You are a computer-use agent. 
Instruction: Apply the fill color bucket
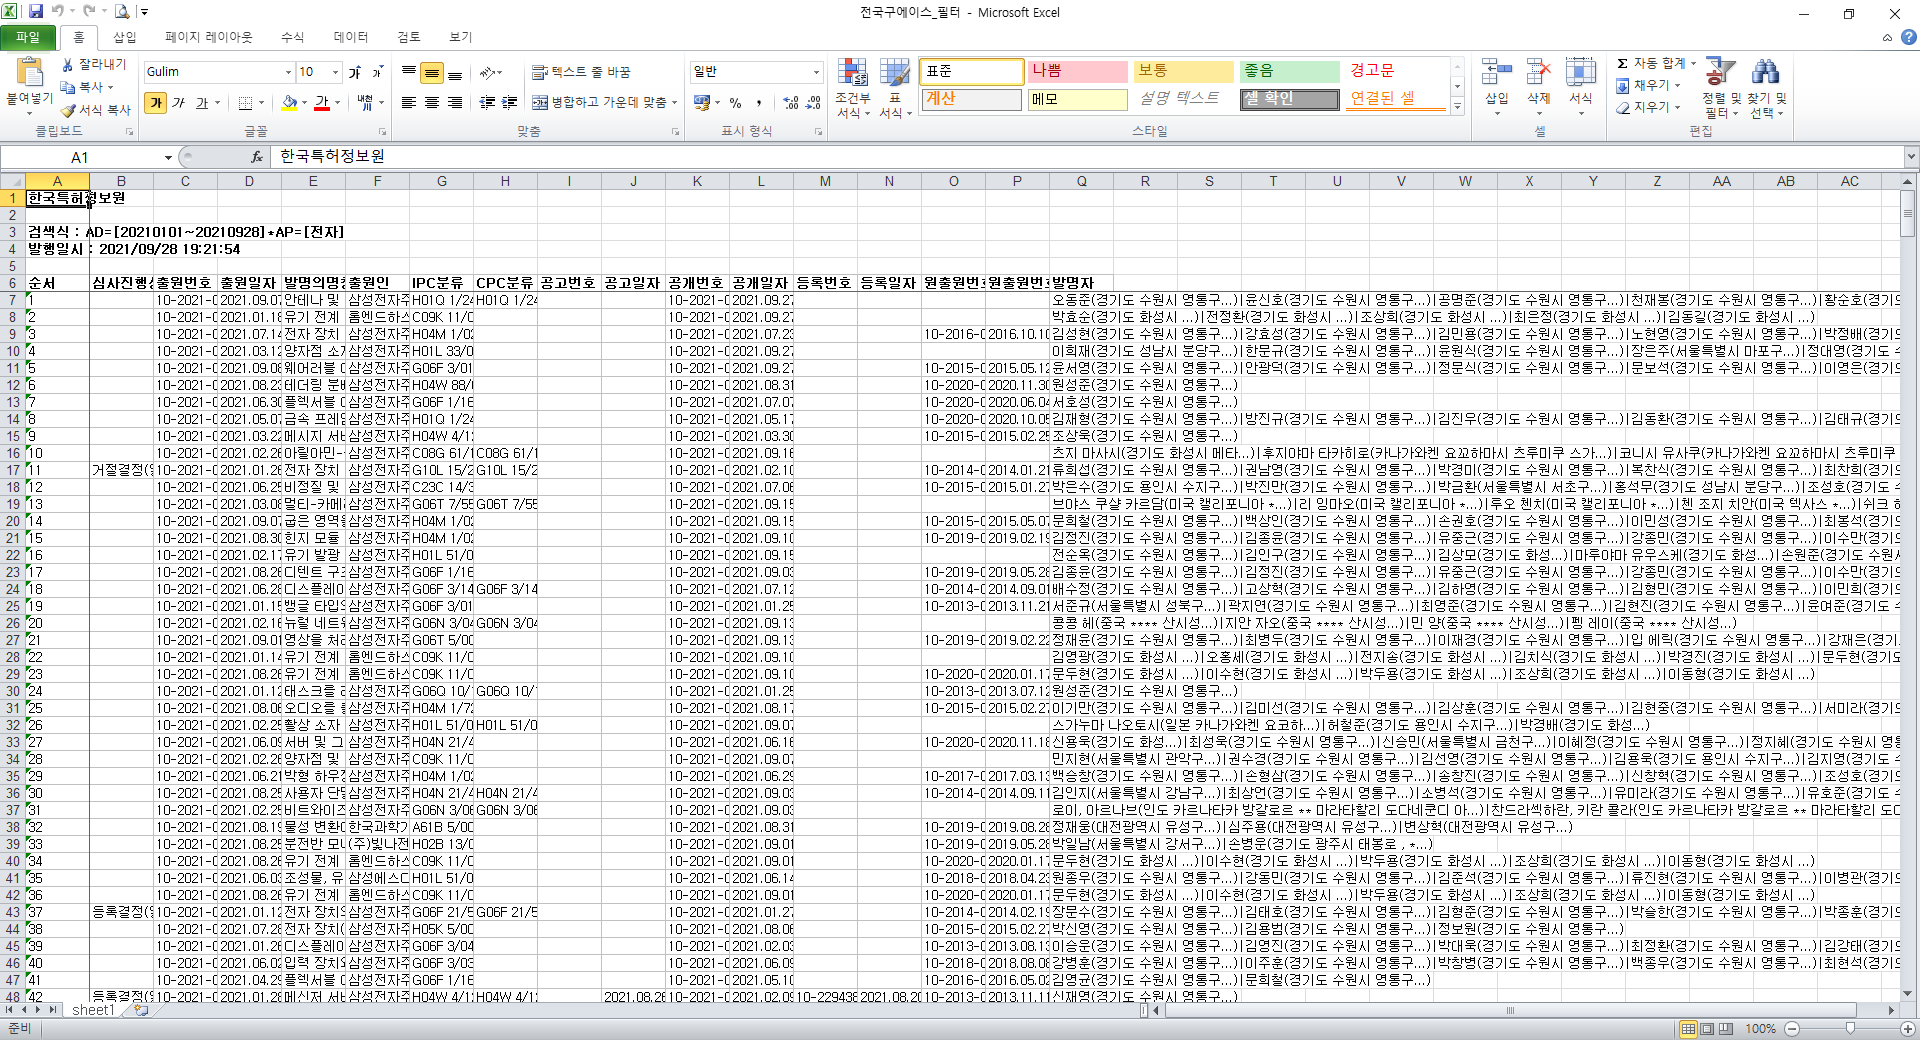coord(289,103)
